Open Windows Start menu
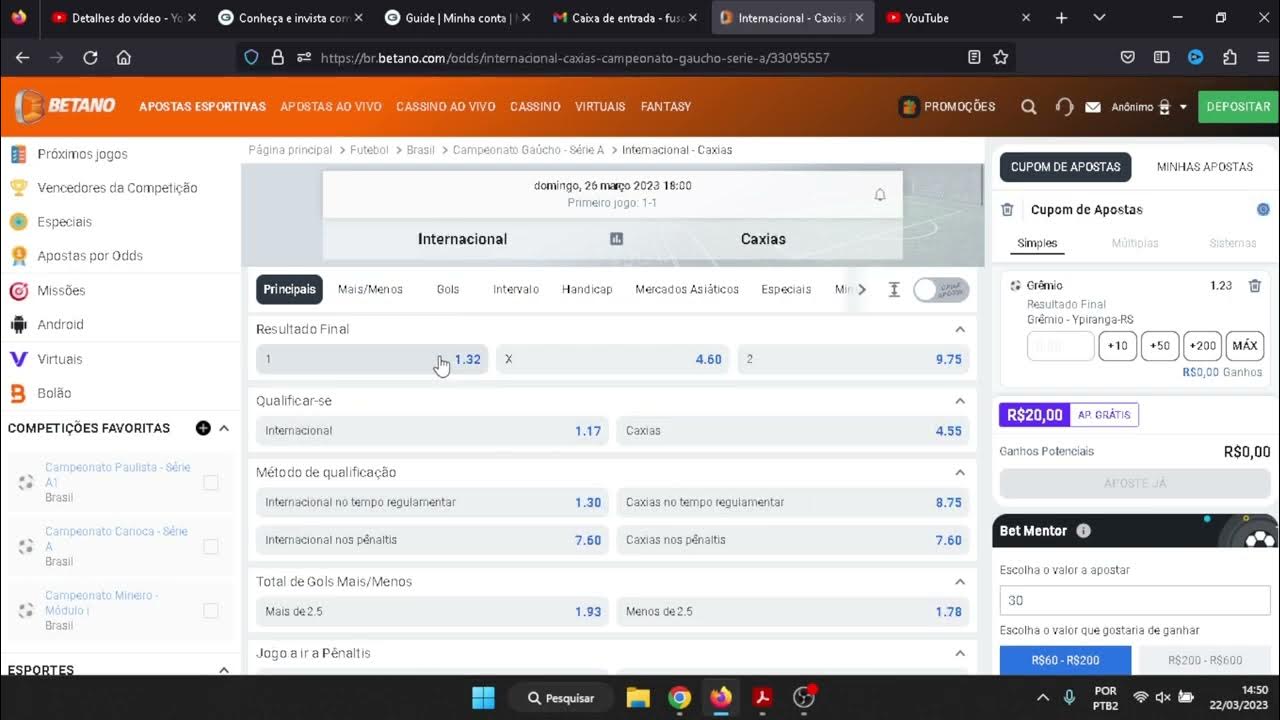The image size is (1280, 720). [483, 697]
